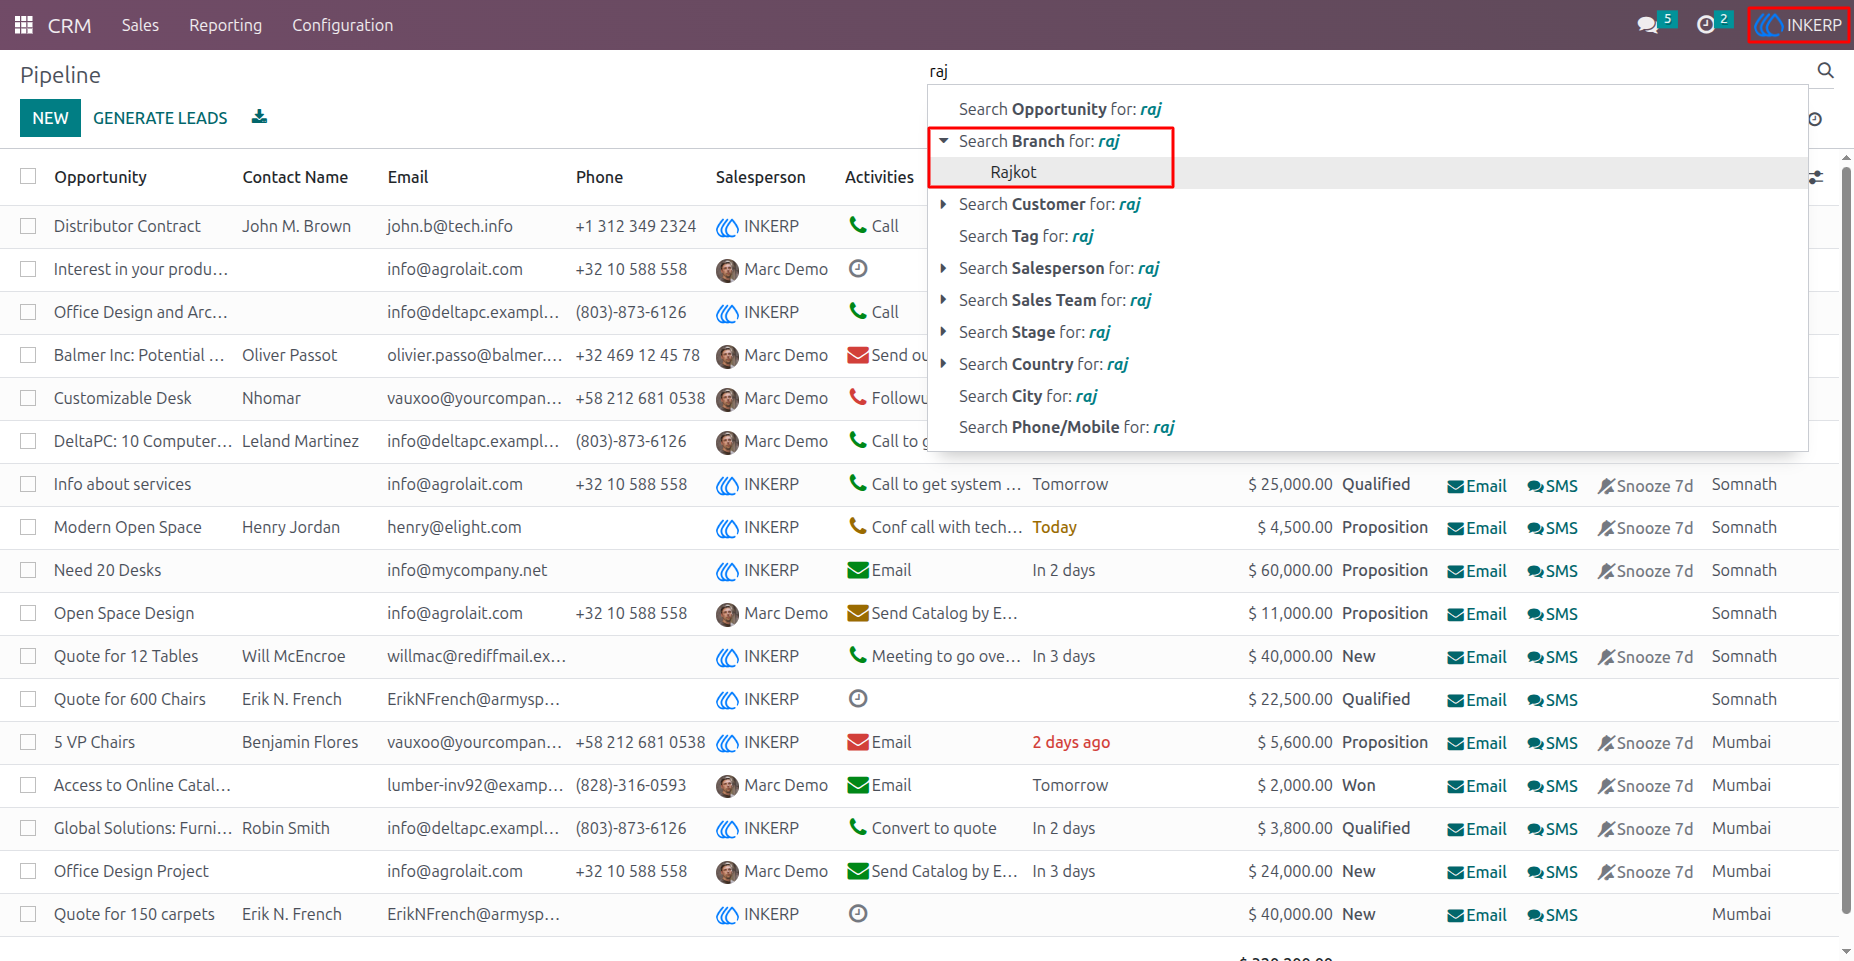Click the download import icon beside Generate Leads

click(x=259, y=117)
